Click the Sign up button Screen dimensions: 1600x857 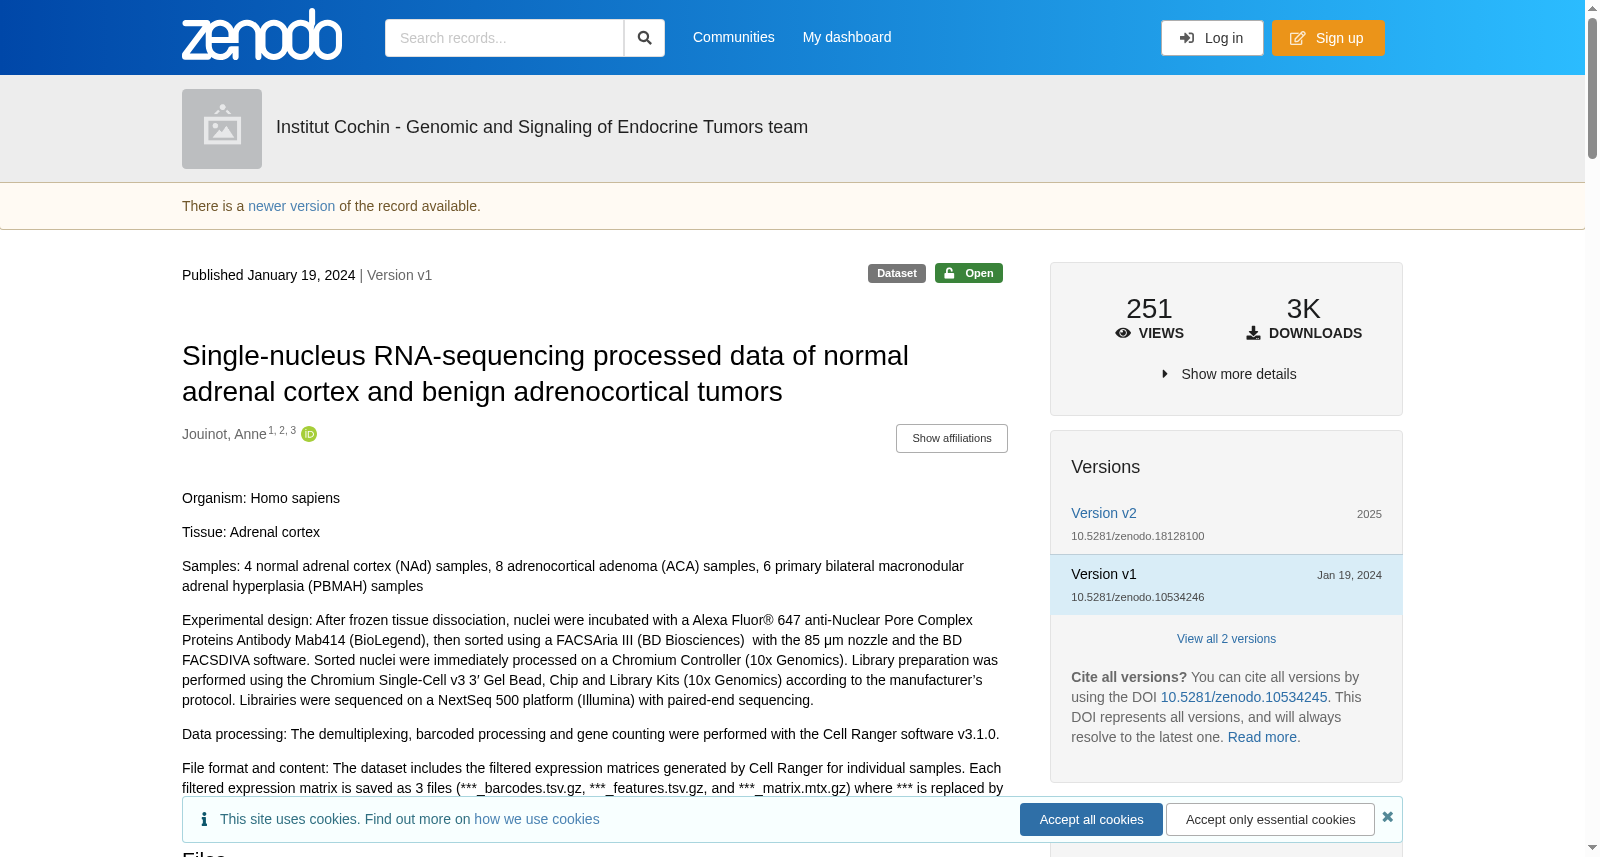1328,38
